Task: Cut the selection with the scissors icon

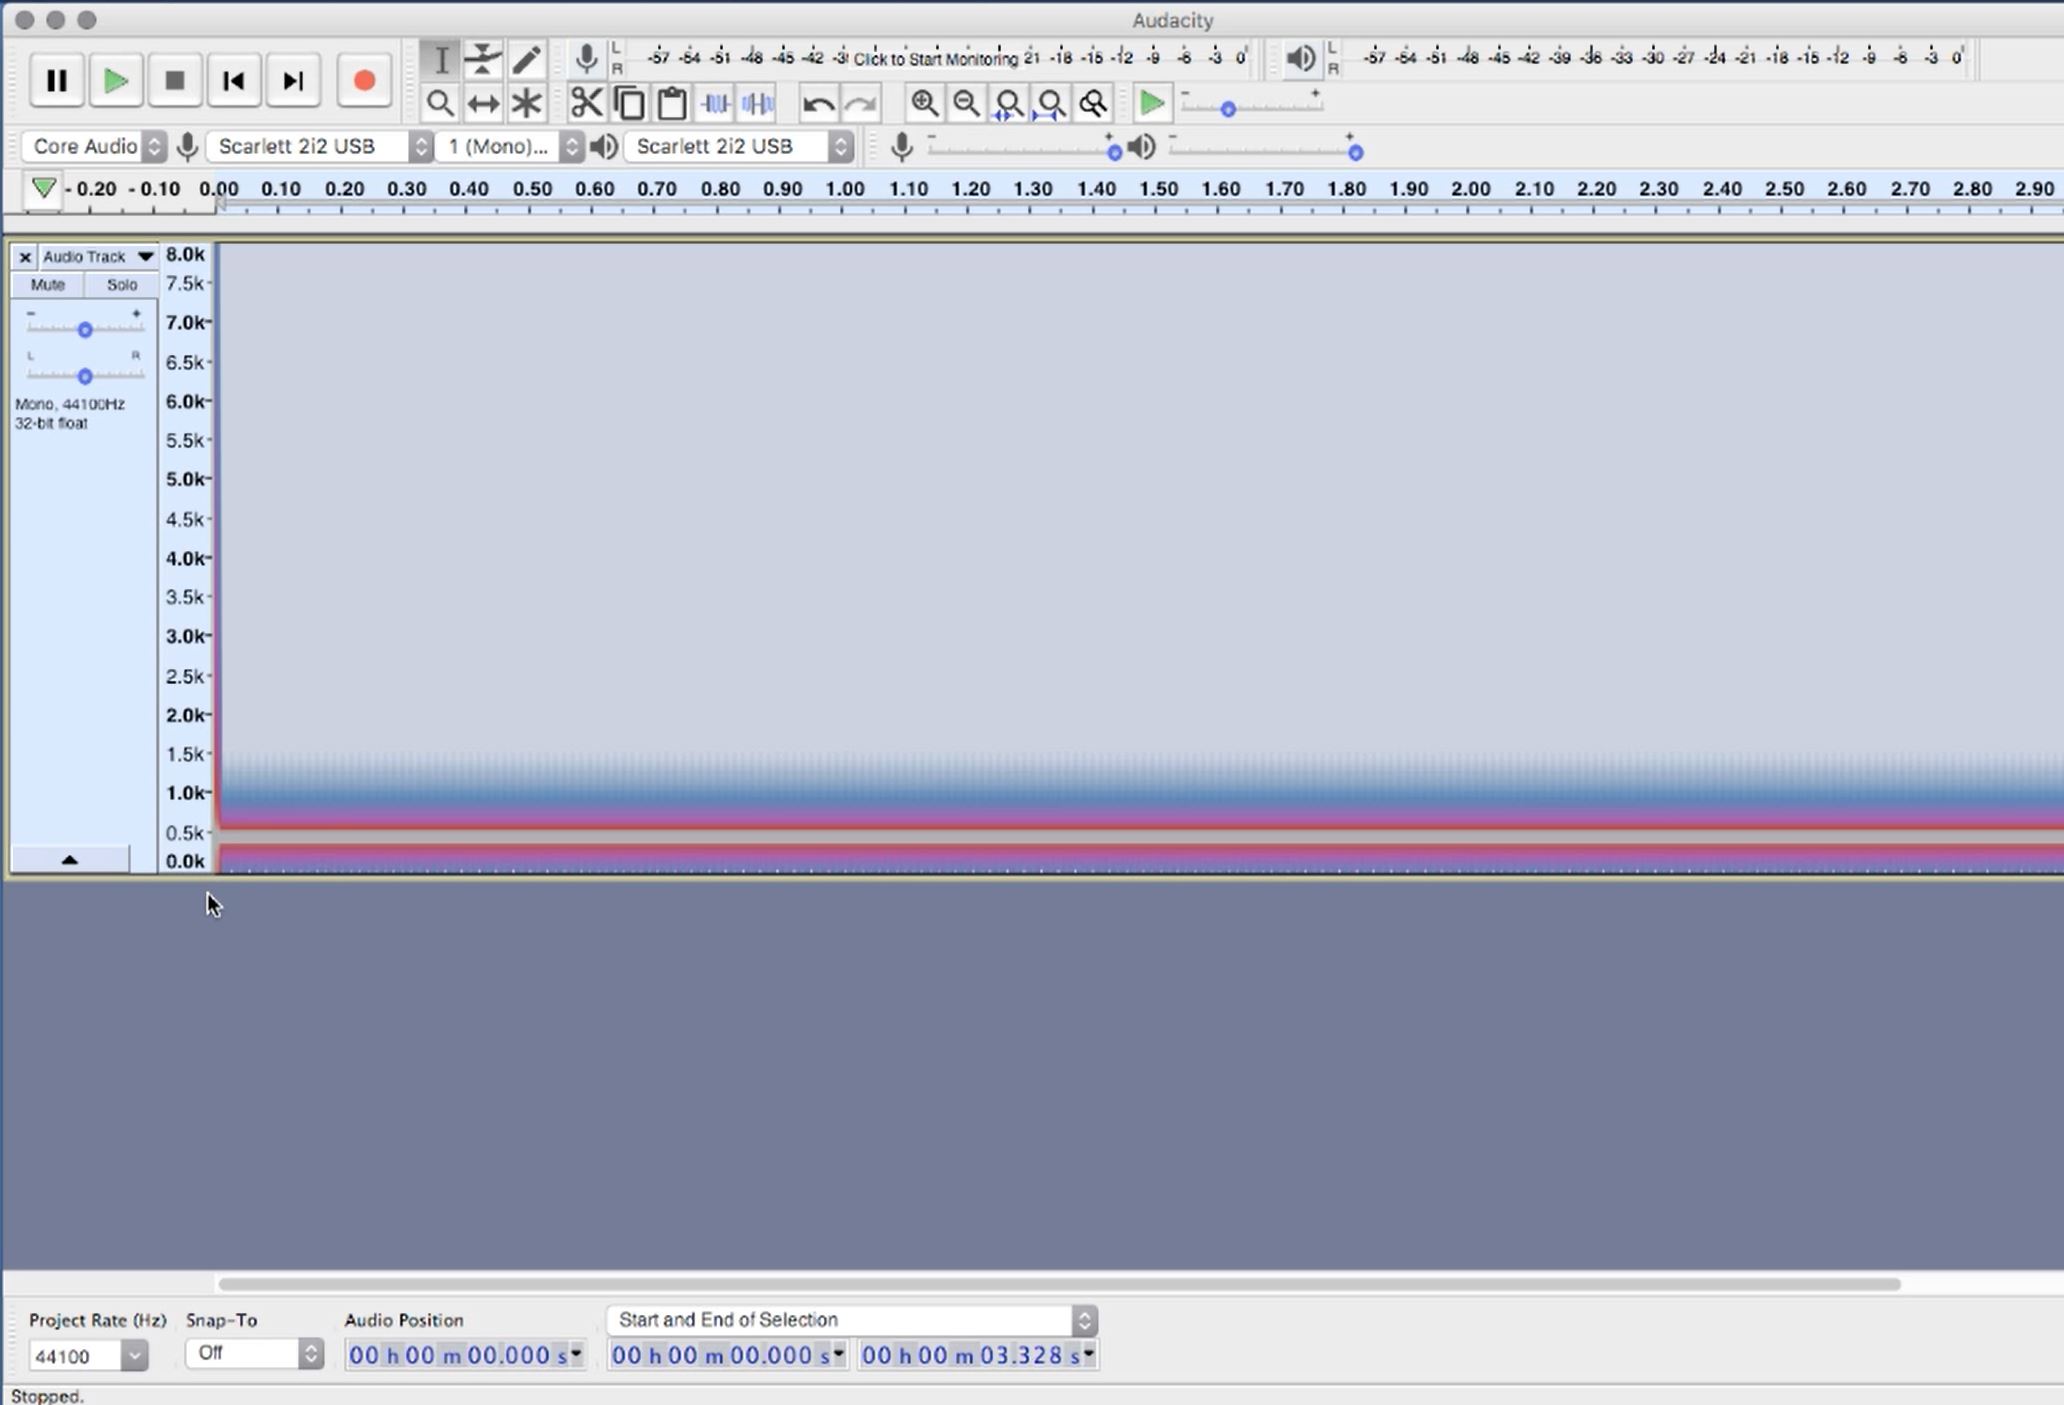Action: pos(587,103)
